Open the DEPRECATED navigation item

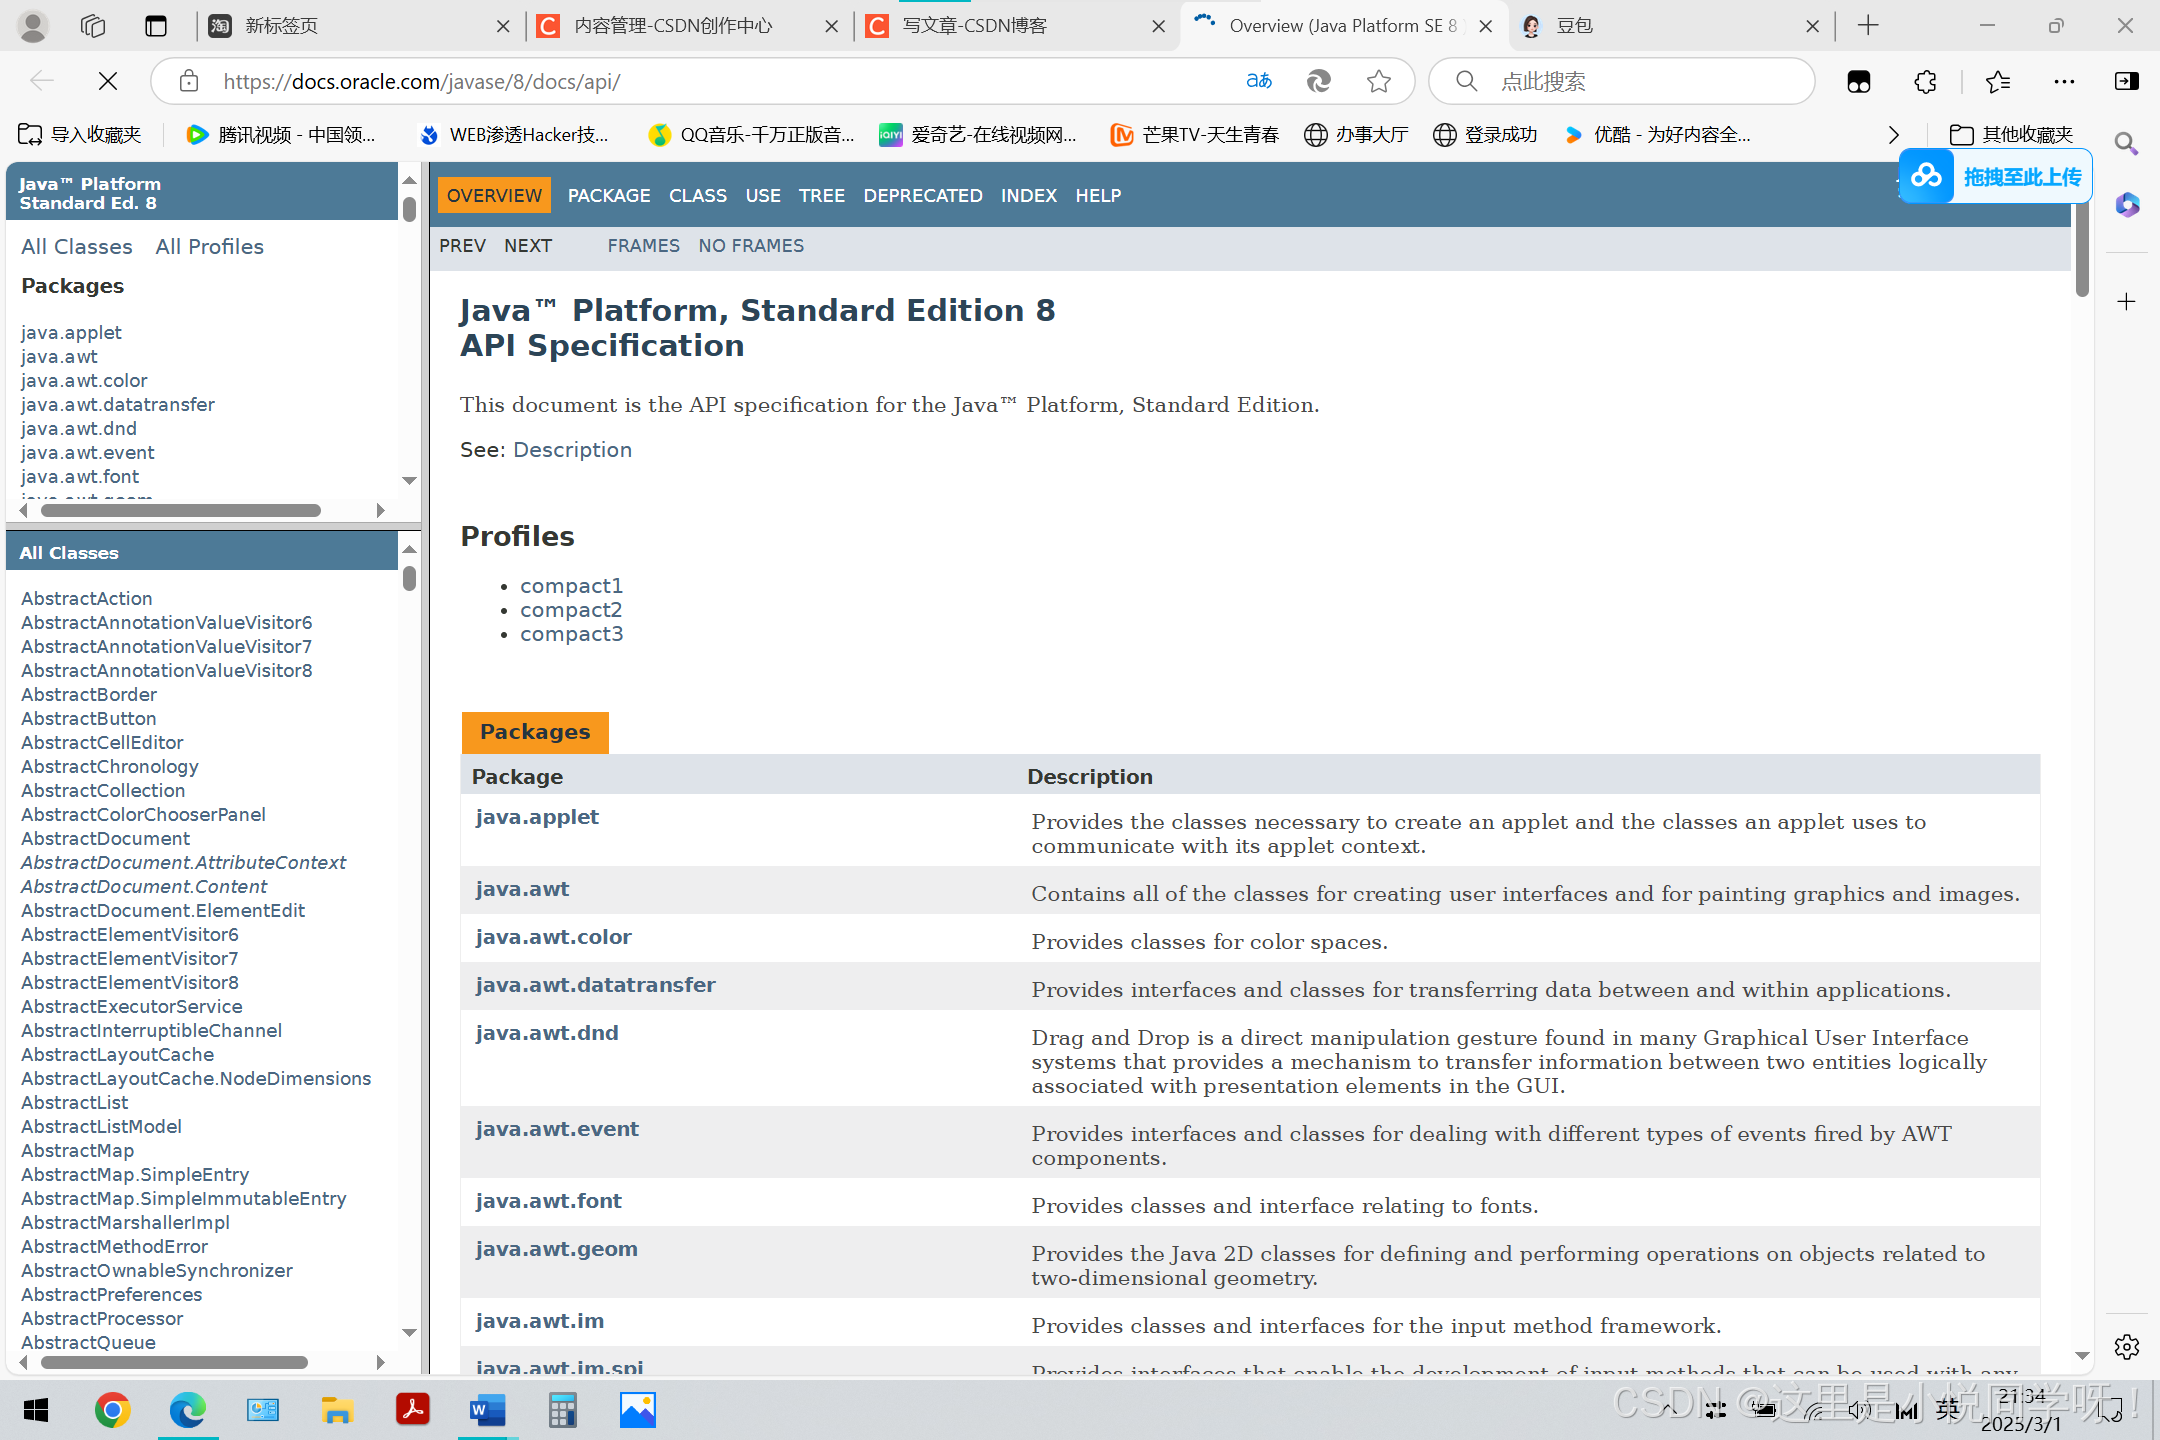922,196
